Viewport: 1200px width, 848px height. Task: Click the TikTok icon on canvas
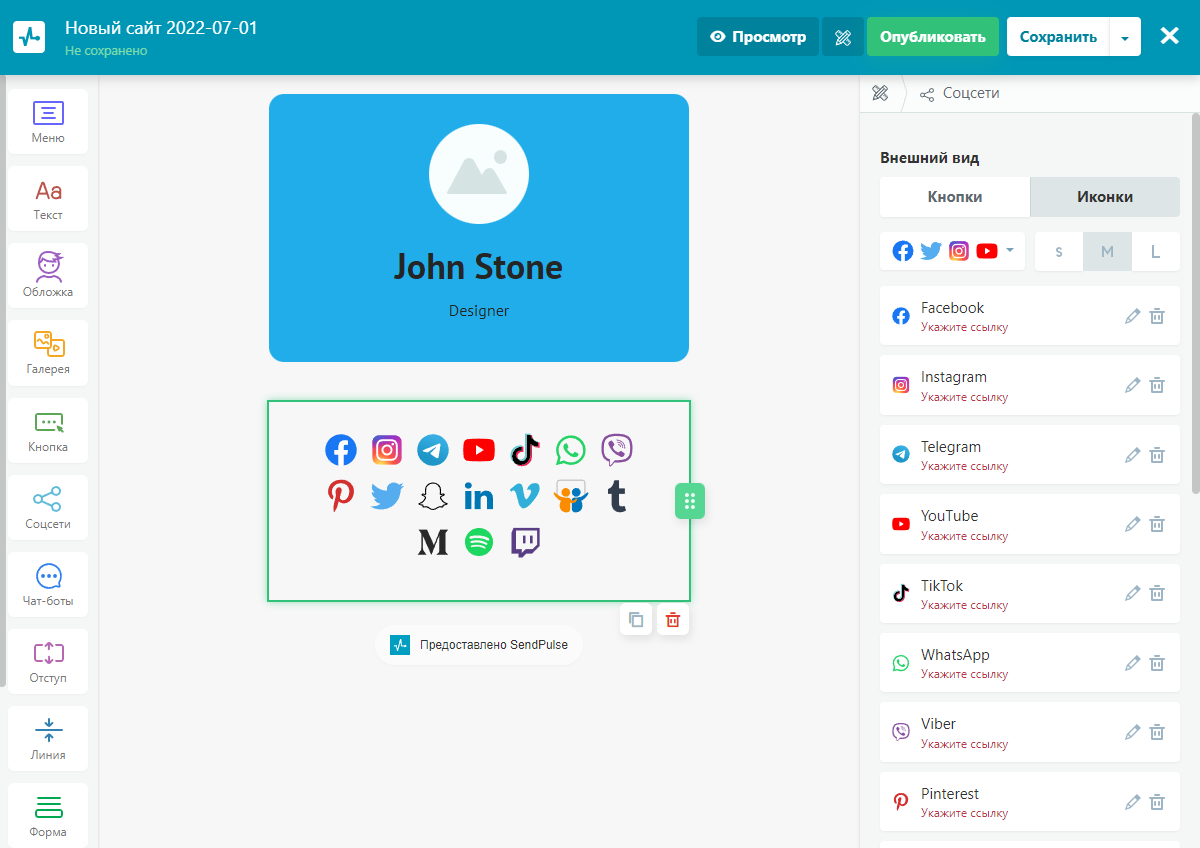click(x=525, y=450)
